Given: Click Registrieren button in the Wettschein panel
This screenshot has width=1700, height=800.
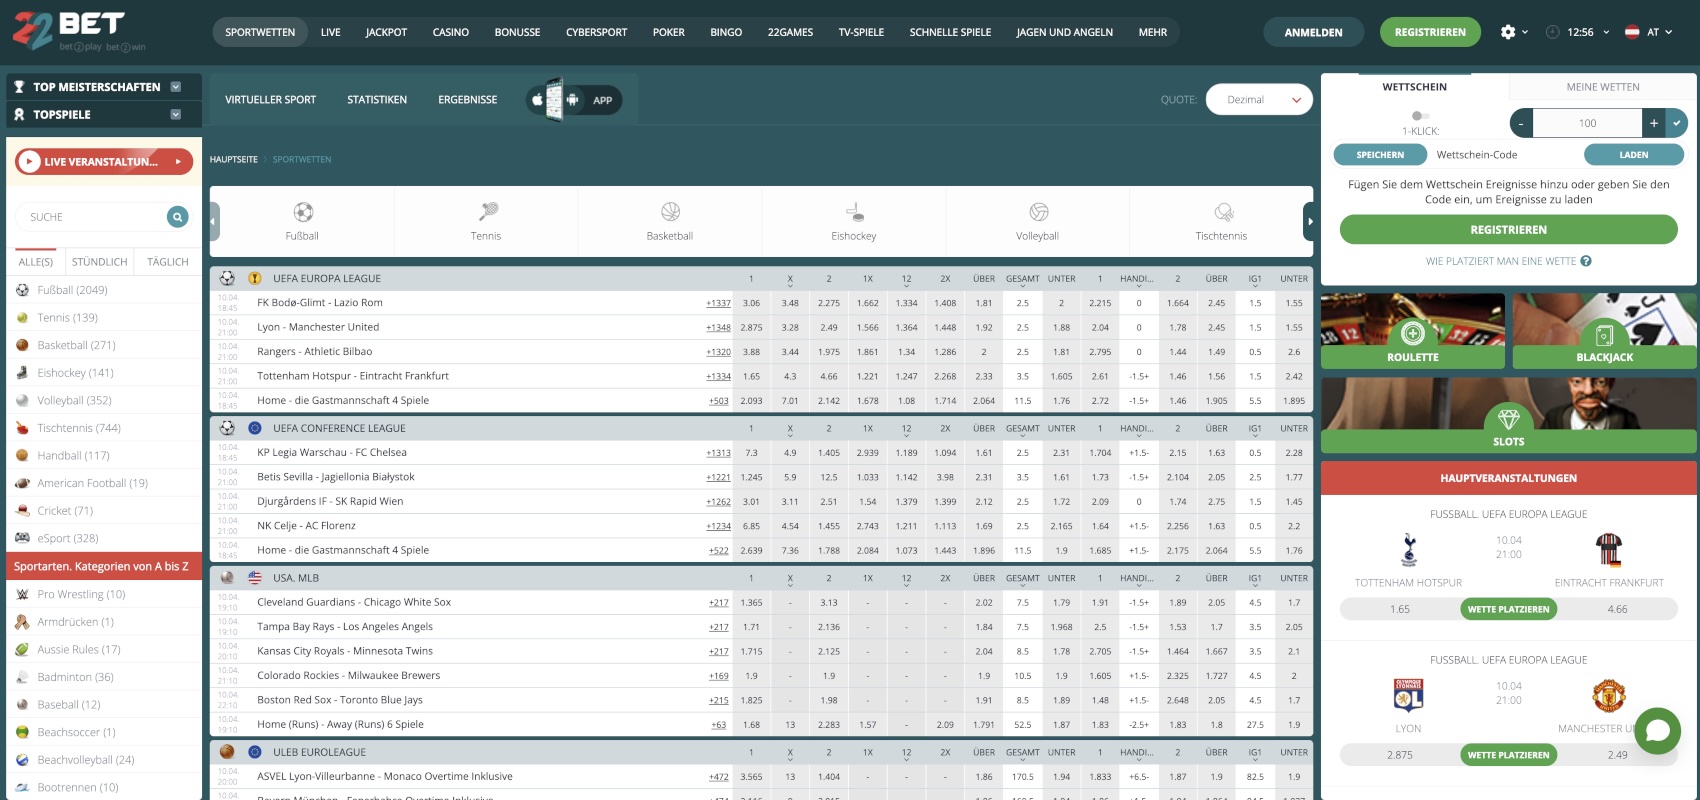Looking at the screenshot, I should click(x=1508, y=230).
